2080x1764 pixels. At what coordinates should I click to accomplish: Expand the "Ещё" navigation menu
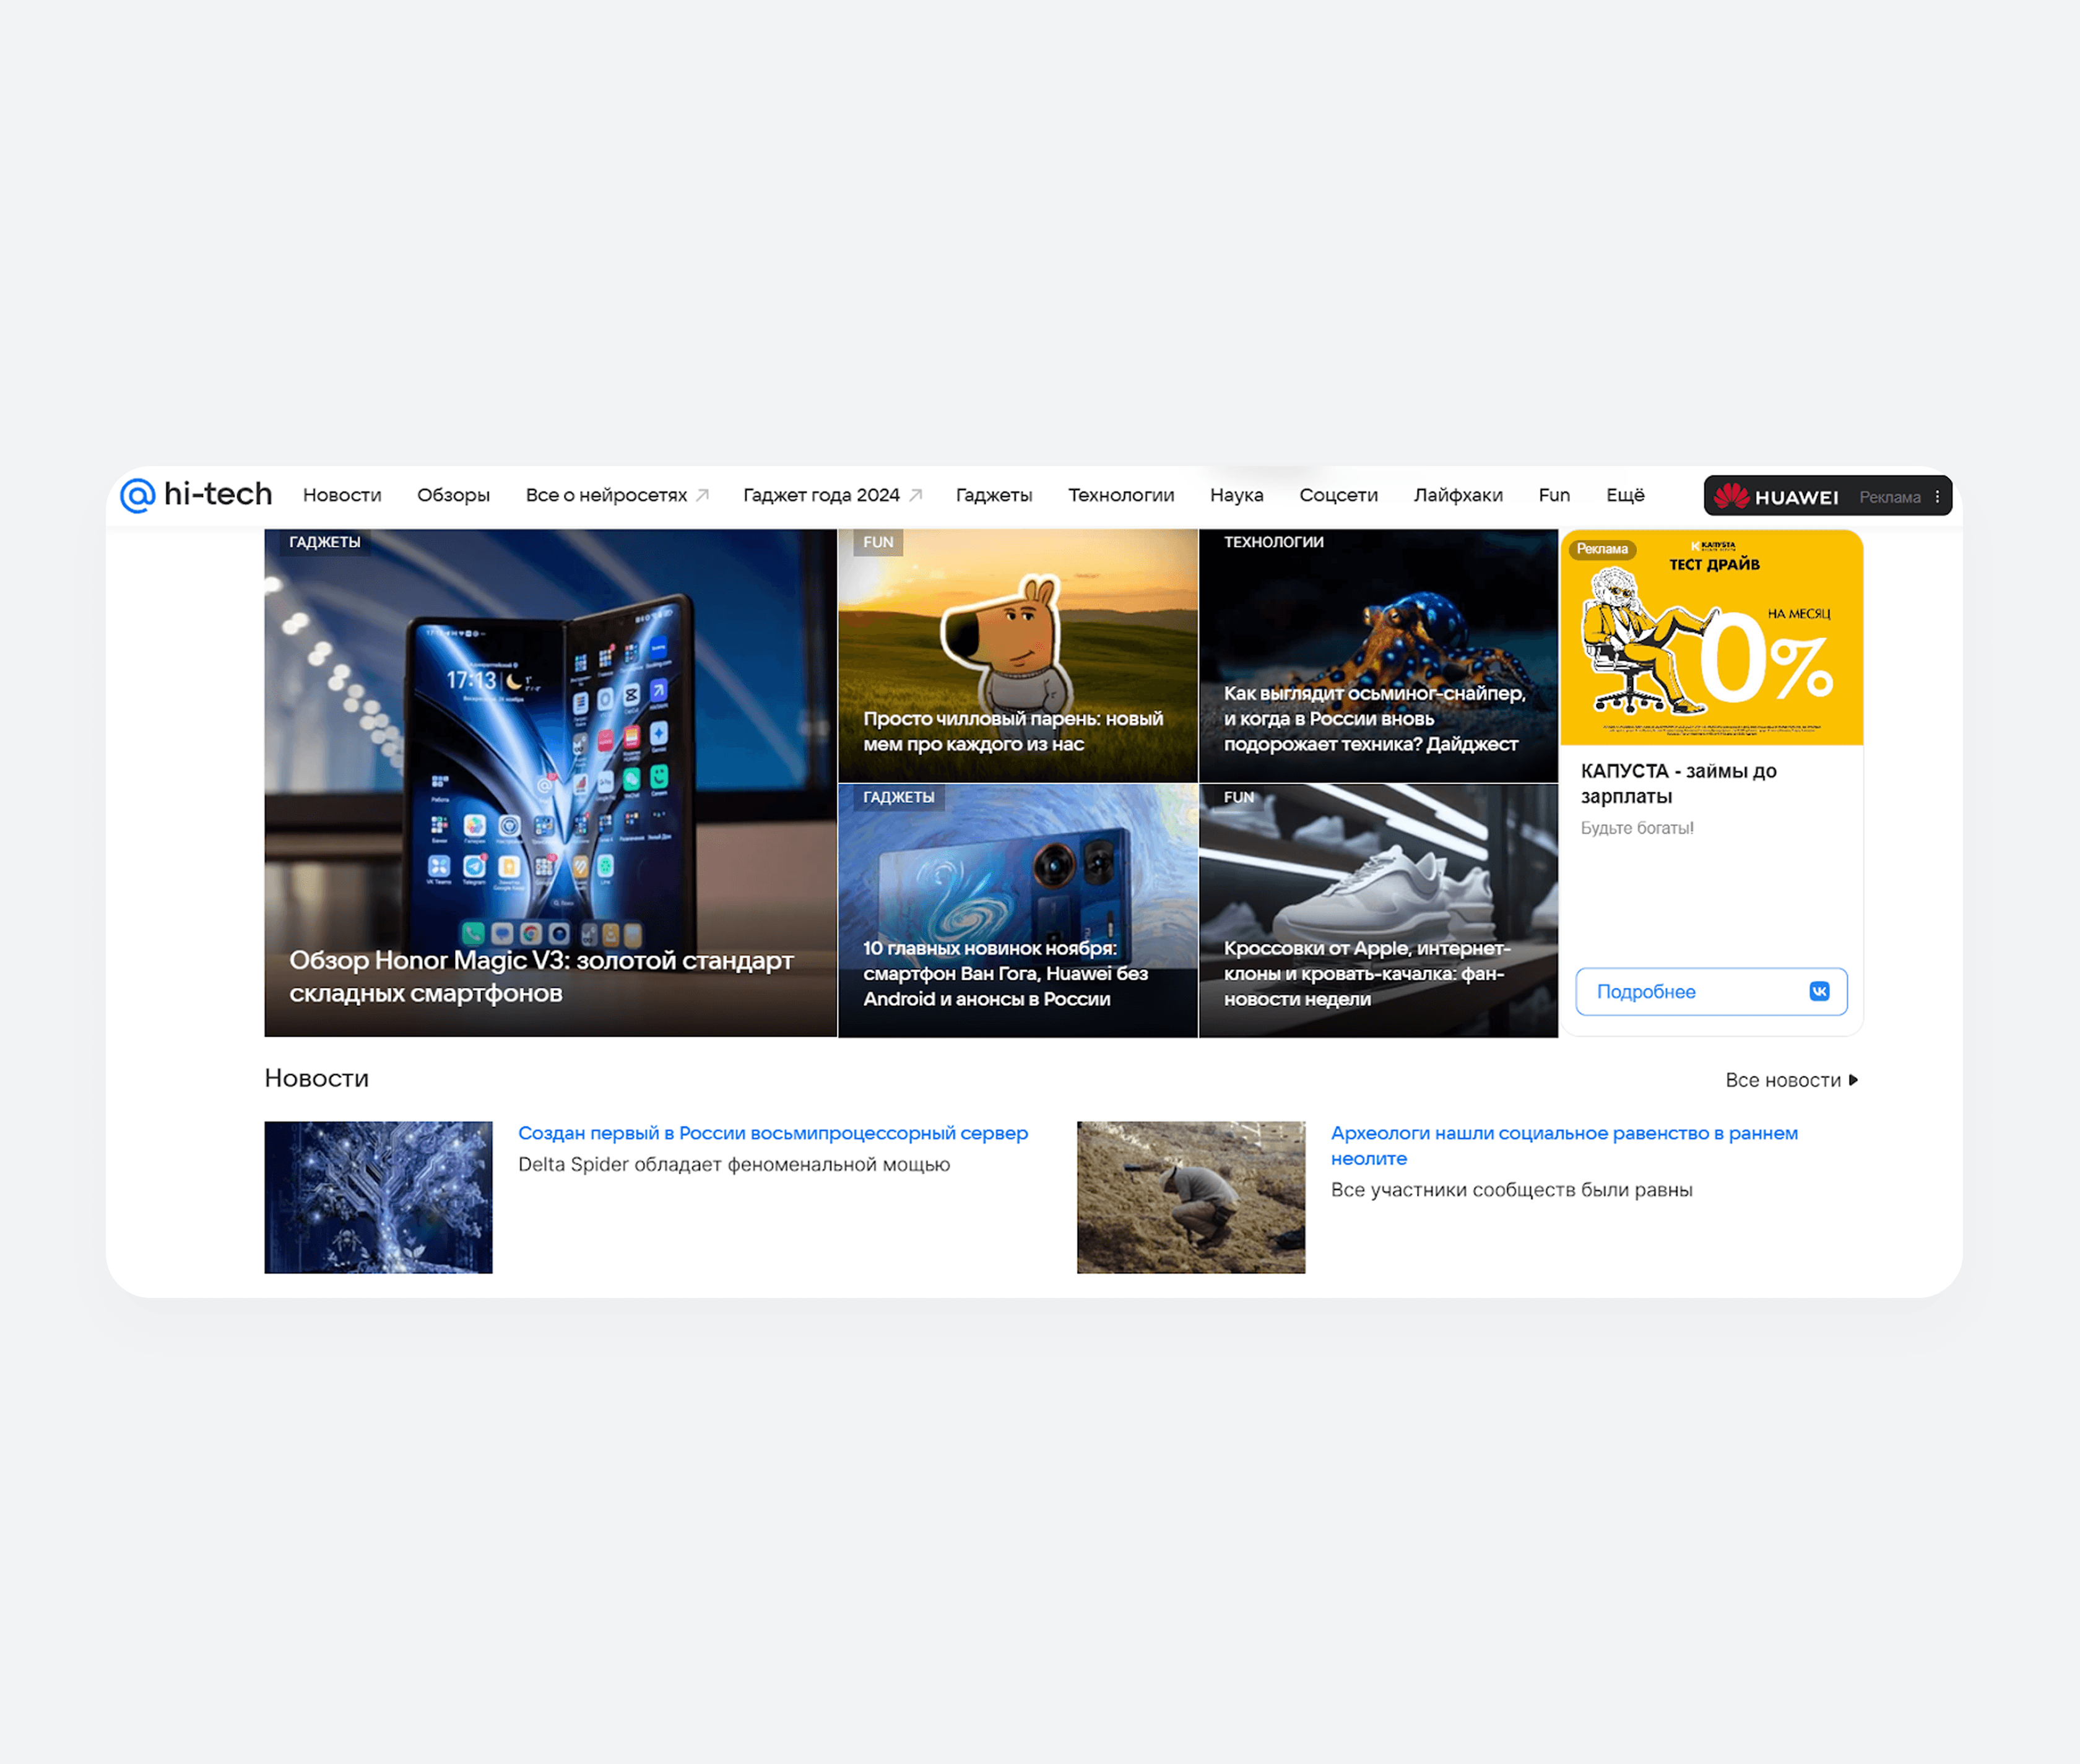tap(1626, 494)
